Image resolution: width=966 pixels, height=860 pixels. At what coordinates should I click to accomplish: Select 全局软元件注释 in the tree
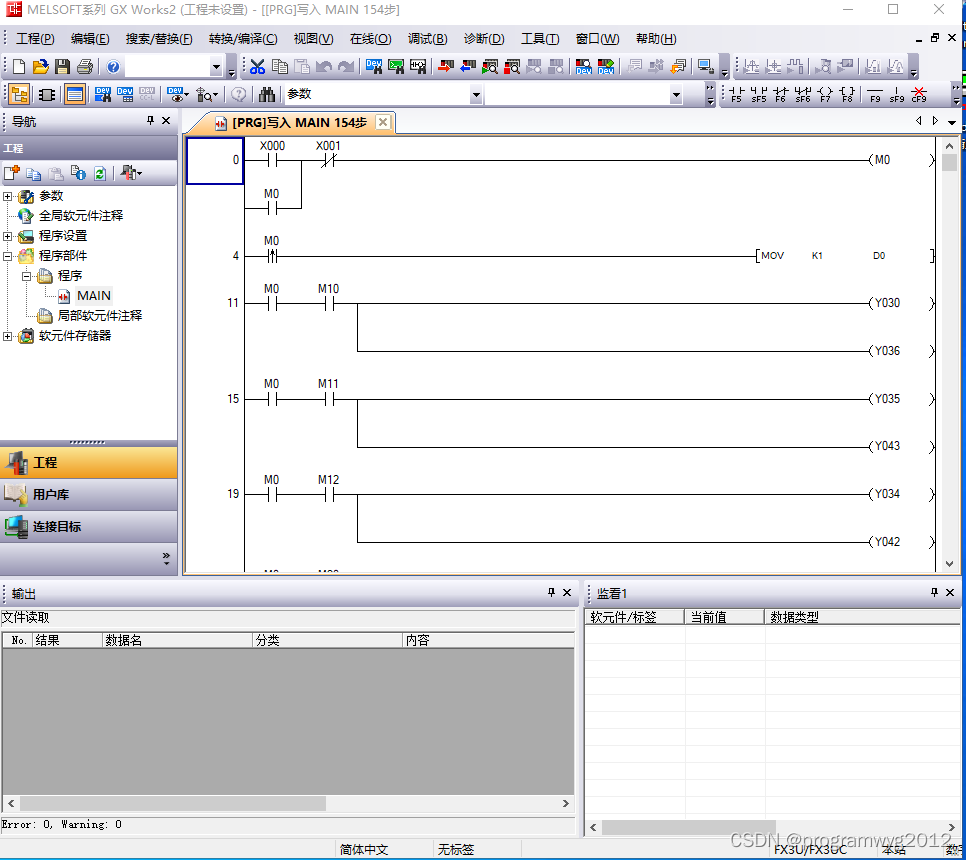[x=81, y=216]
